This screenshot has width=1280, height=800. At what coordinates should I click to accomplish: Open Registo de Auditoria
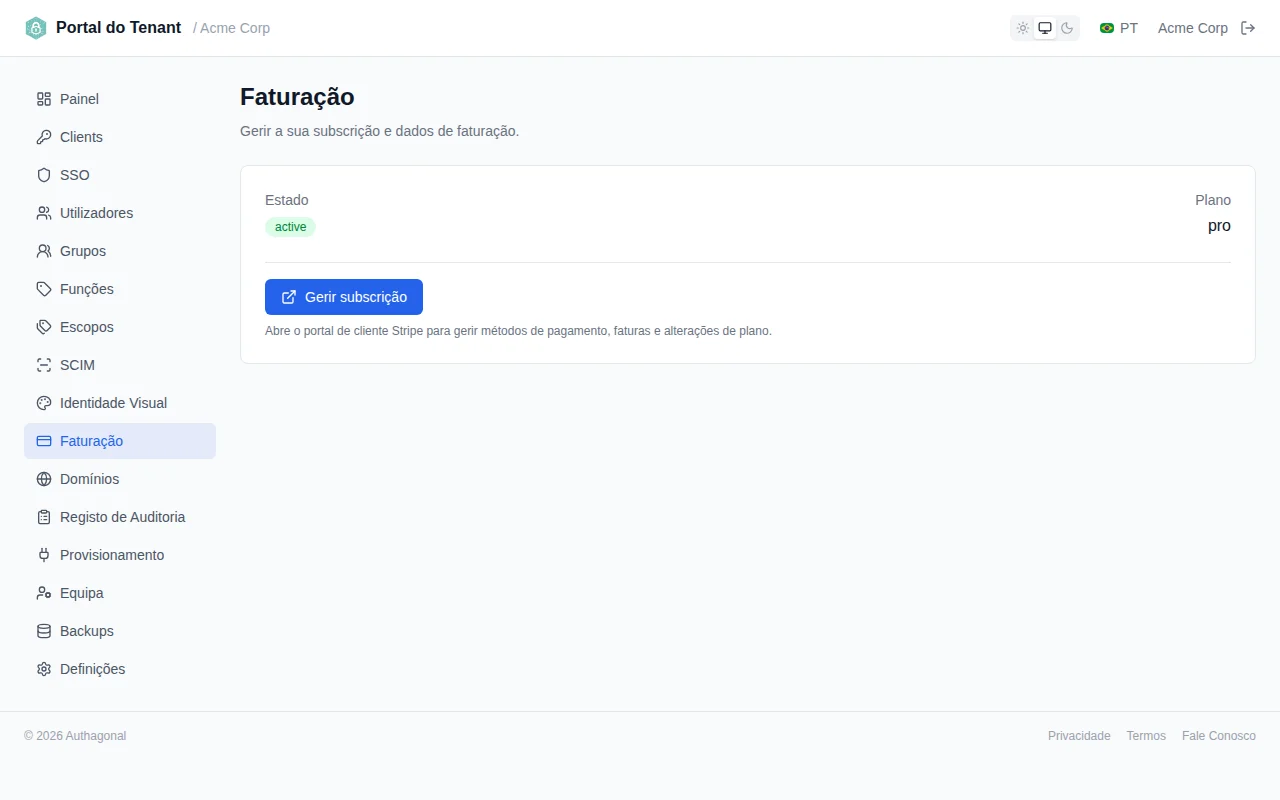coord(120,517)
